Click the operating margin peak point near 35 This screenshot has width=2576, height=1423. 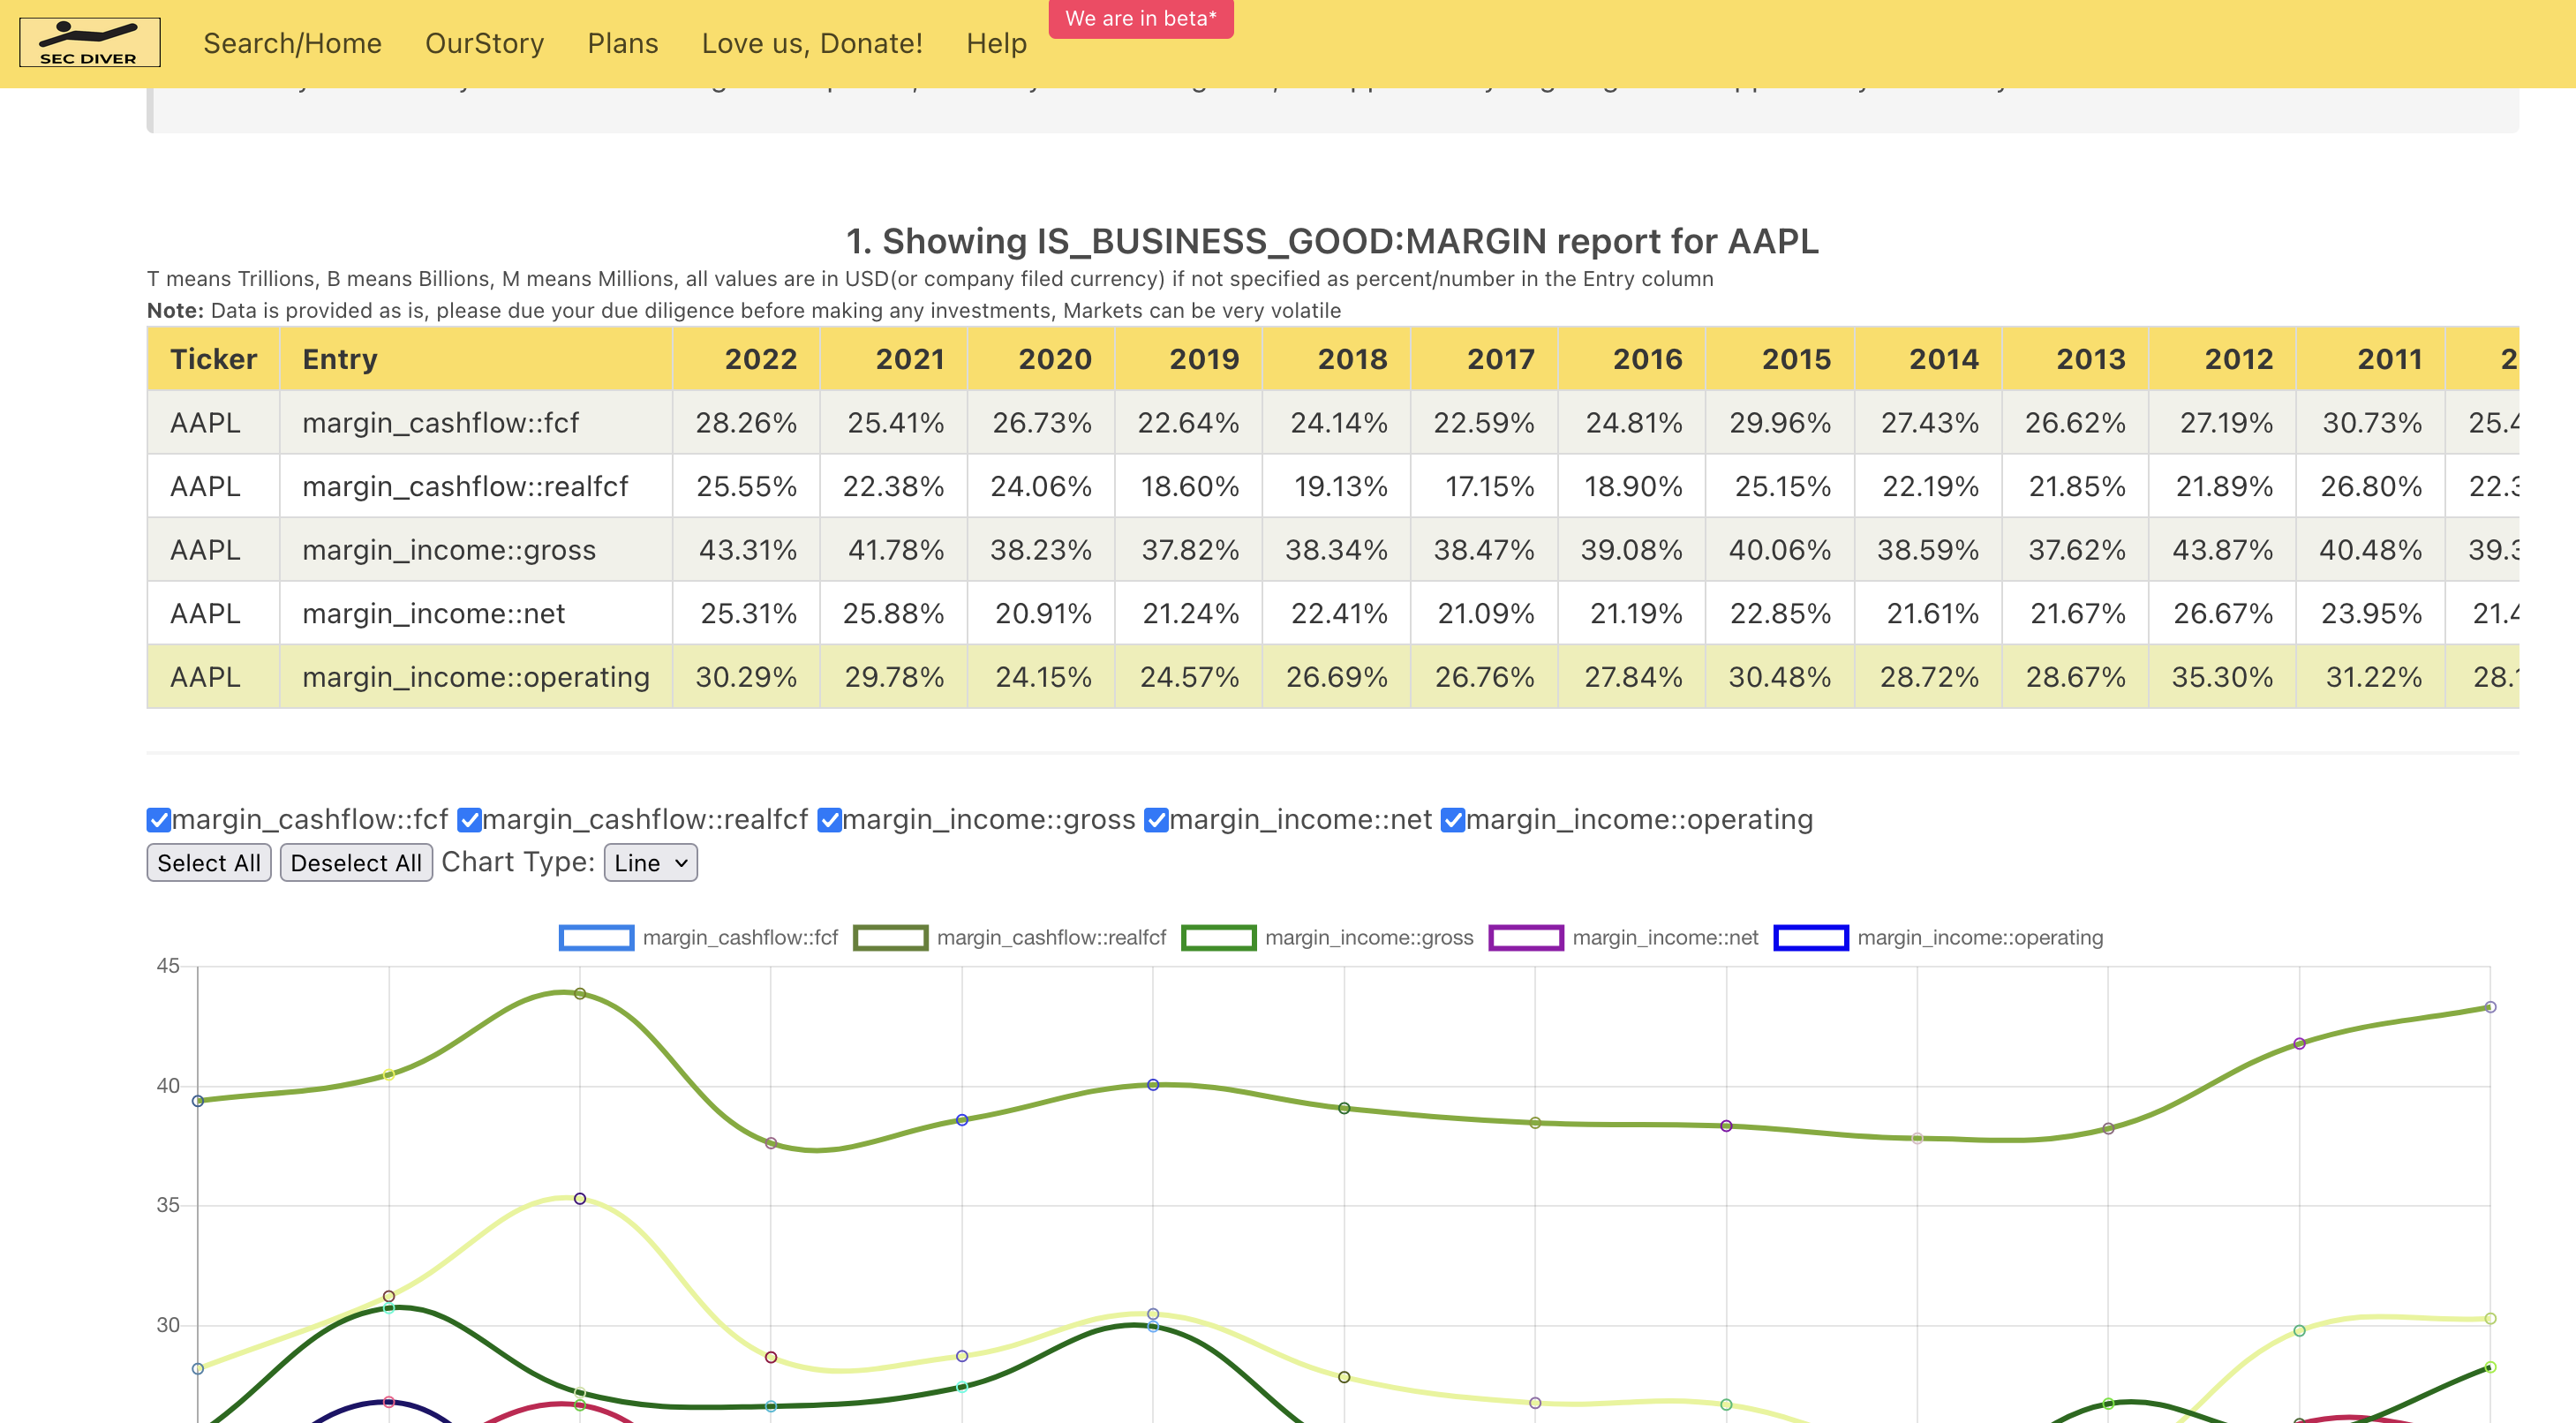click(580, 1199)
